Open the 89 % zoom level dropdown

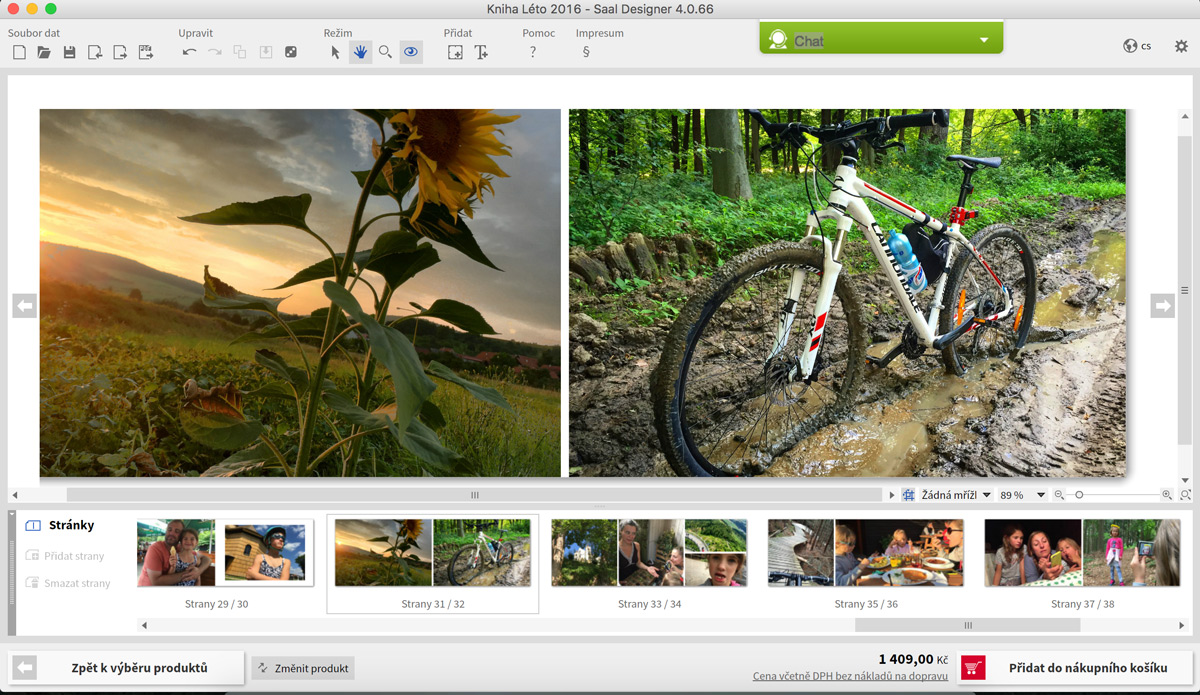(x=1022, y=495)
